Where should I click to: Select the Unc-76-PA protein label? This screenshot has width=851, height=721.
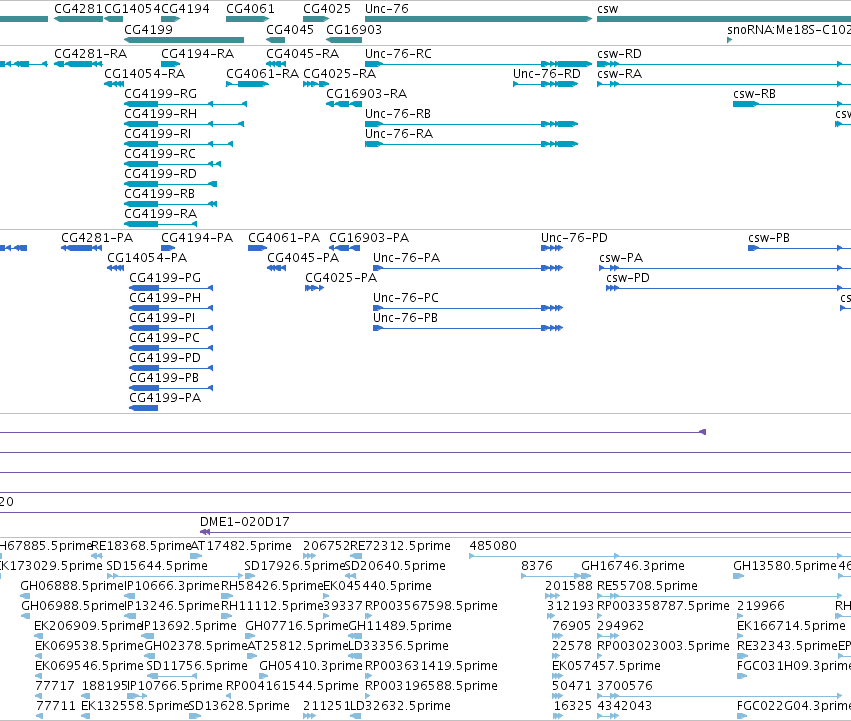click(407, 257)
